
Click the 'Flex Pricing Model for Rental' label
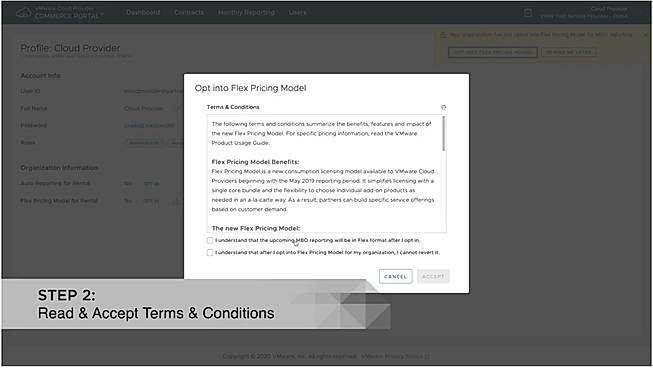click(x=59, y=201)
